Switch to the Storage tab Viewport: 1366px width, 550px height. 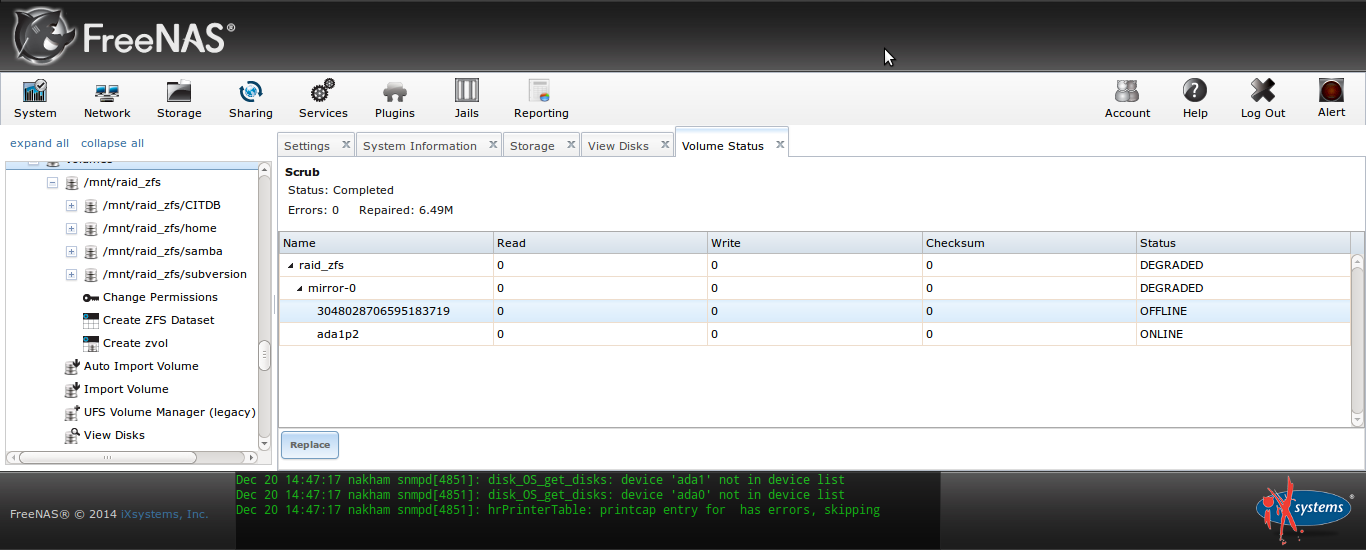coord(532,146)
